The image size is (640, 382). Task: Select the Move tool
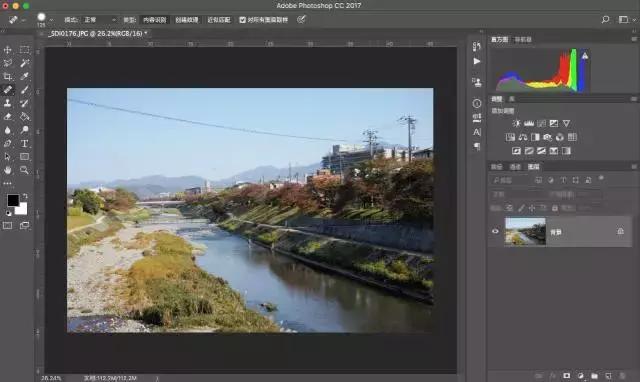(x=7, y=49)
